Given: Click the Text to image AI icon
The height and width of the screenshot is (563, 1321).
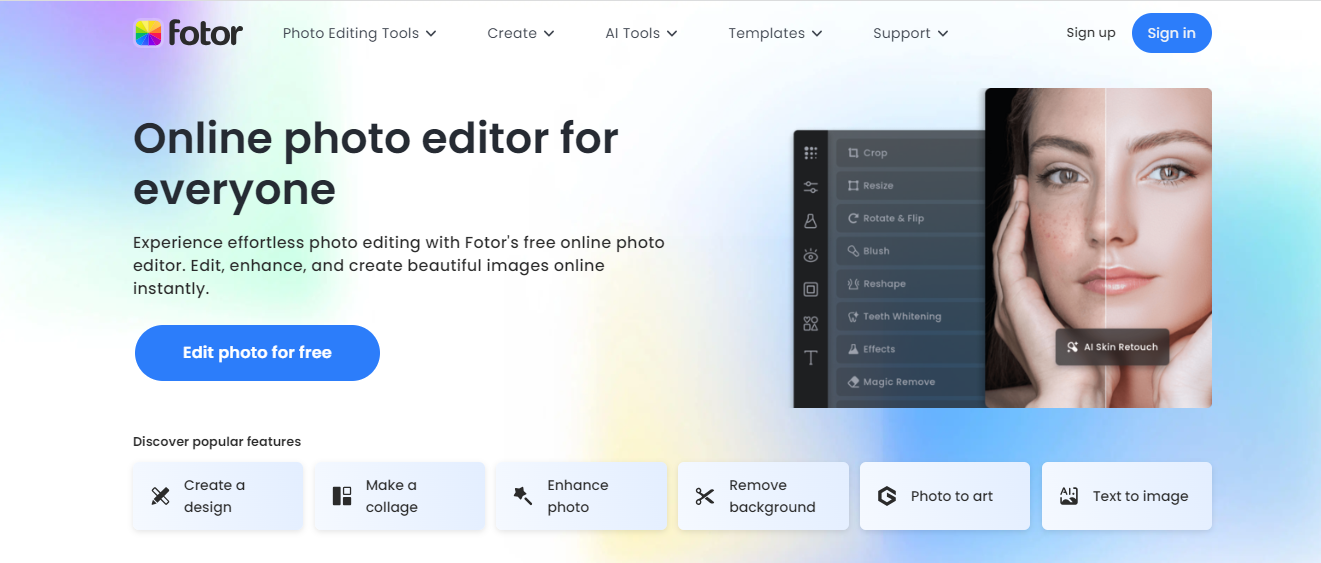Looking at the screenshot, I should pos(1069,496).
